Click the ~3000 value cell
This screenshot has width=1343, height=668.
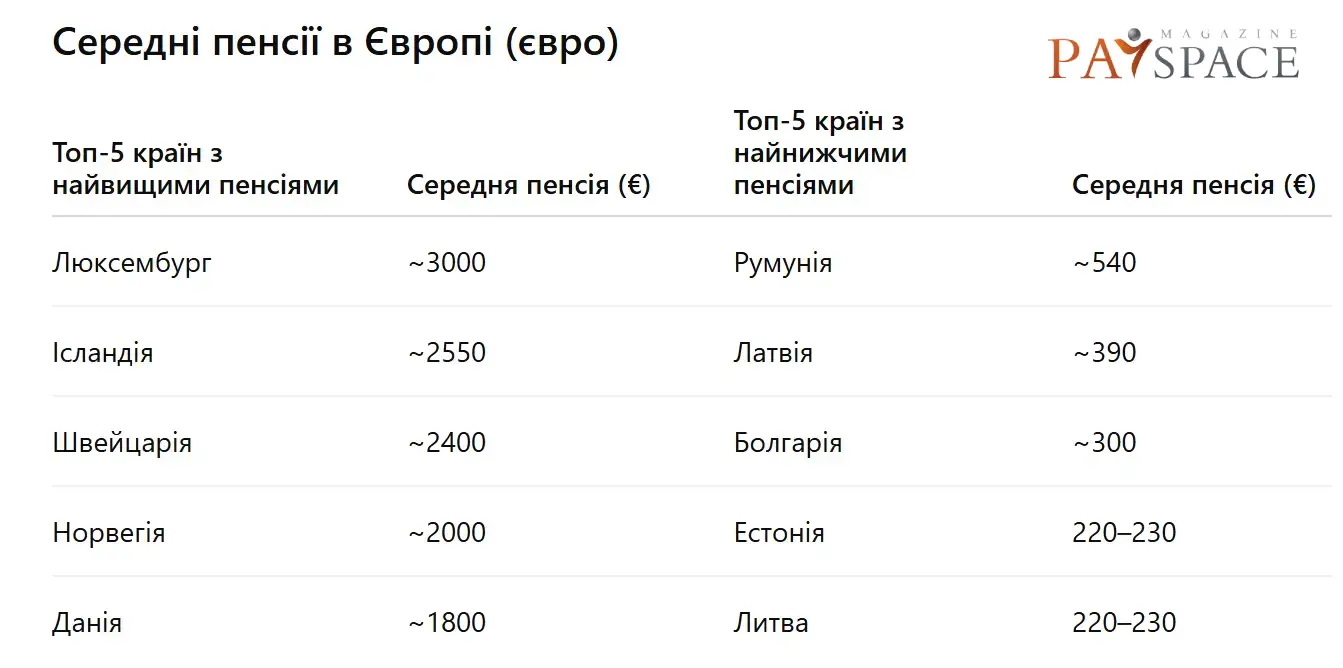tap(447, 263)
